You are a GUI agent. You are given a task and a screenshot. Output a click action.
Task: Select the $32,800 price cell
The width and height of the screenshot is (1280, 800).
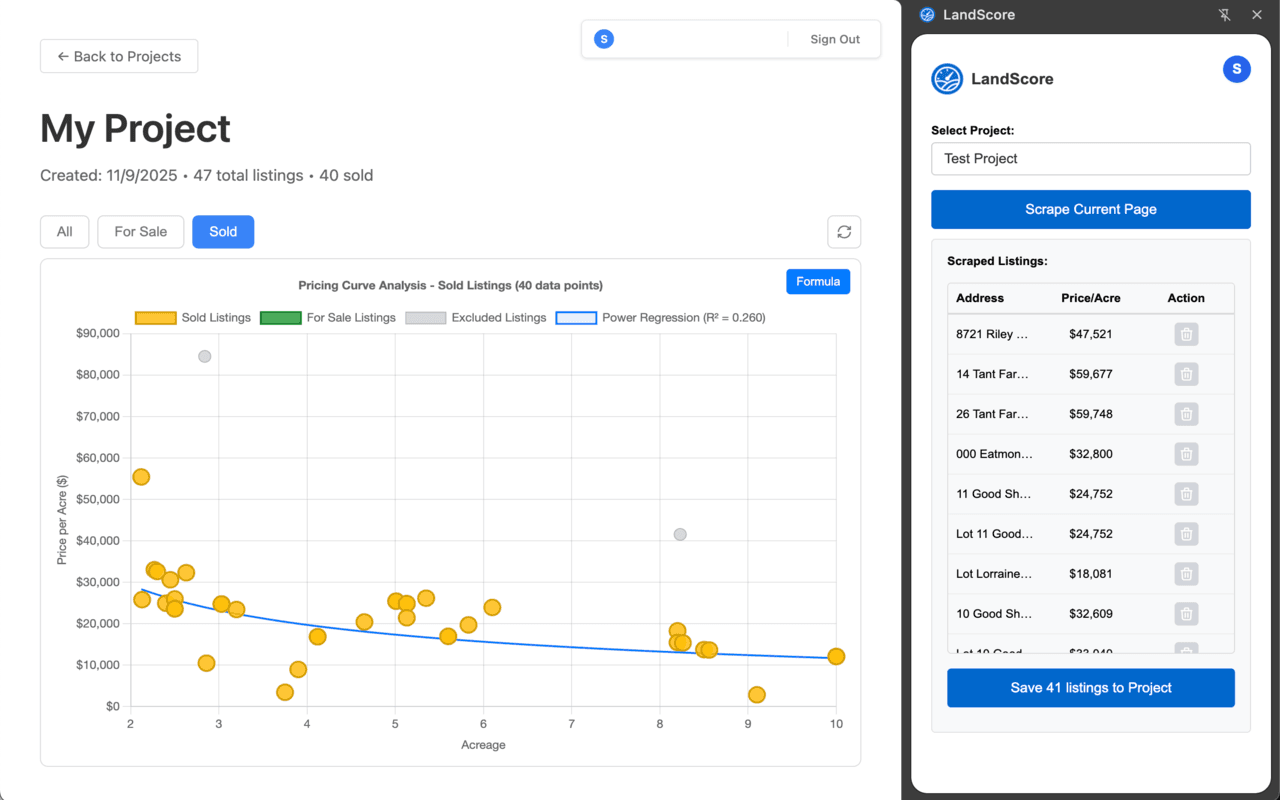(1091, 454)
